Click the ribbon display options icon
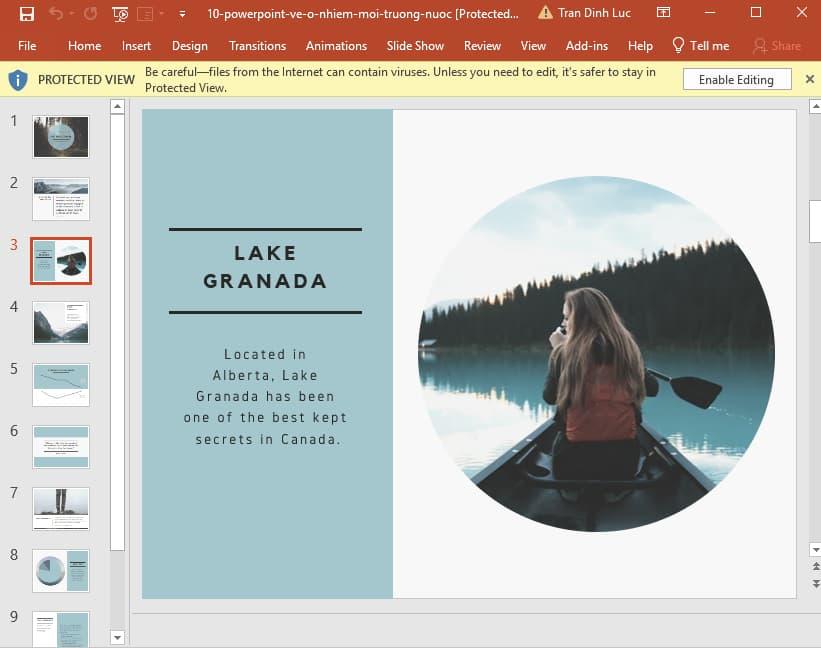Viewport: 821px width, 648px height. (x=663, y=12)
